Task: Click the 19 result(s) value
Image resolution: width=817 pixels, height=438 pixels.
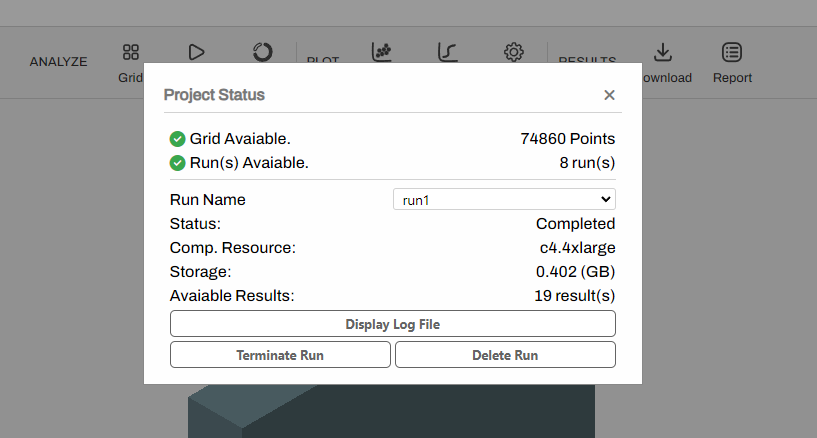Action: [575, 296]
